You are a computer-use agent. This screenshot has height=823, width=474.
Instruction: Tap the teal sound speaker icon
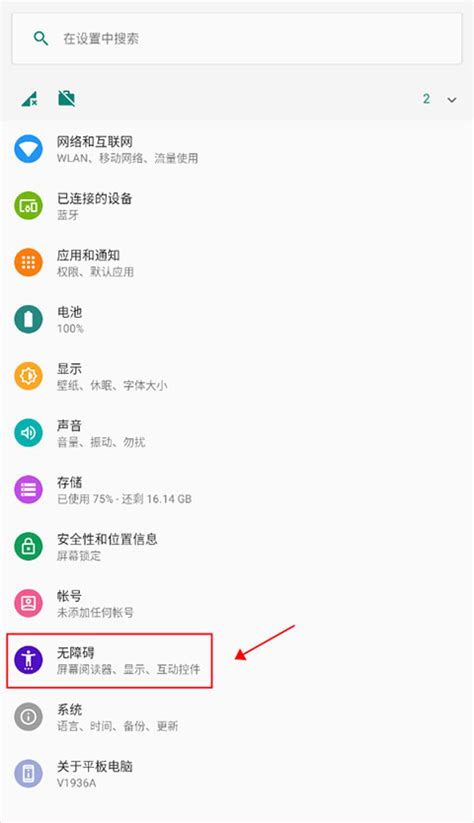point(28,432)
